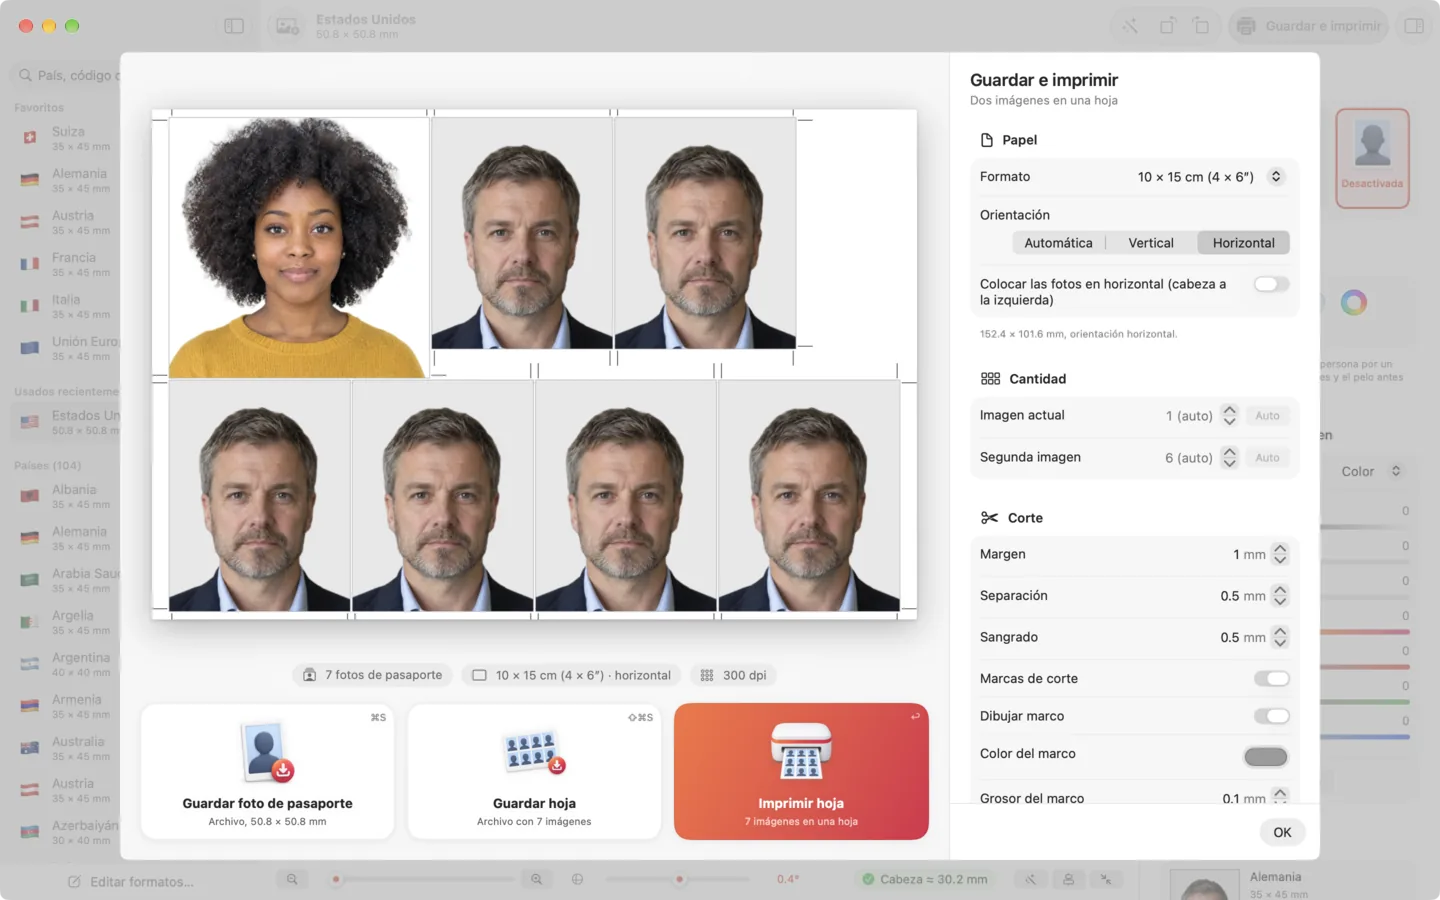Click Auto button for Segunda imagen
The image size is (1440, 900).
tap(1267, 458)
